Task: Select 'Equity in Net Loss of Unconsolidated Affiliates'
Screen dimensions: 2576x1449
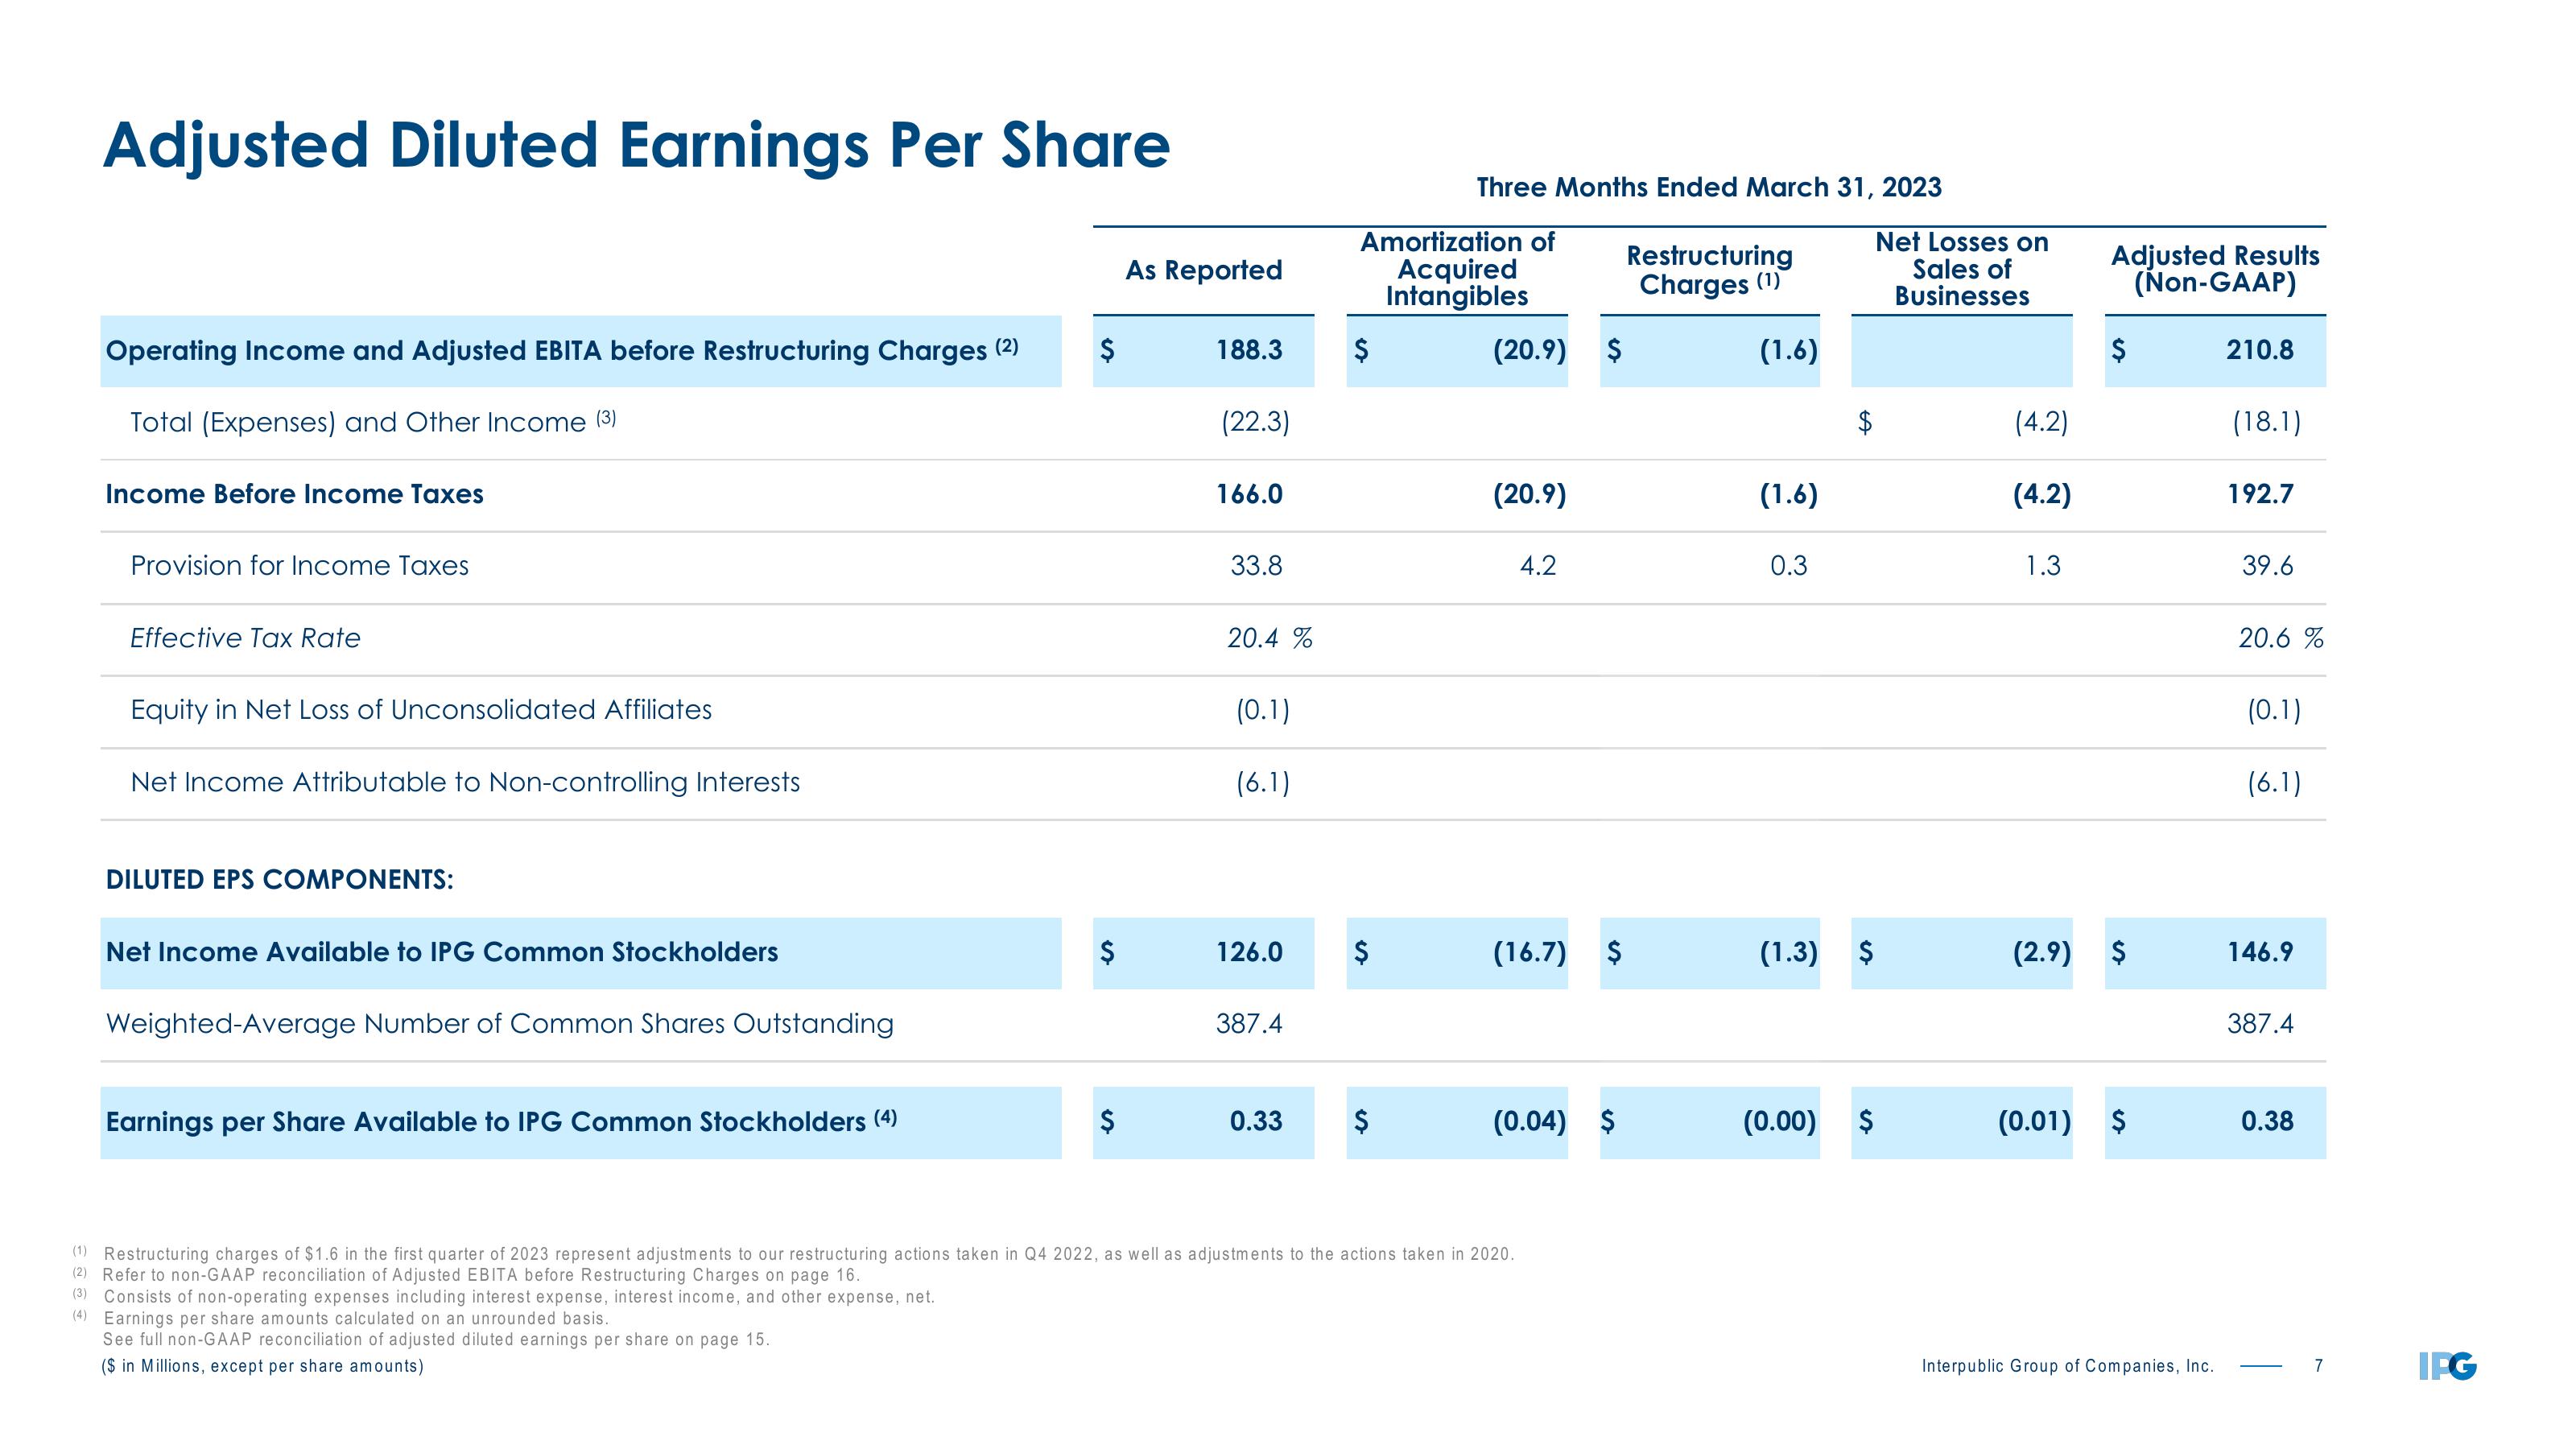Action: click(x=421, y=710)
